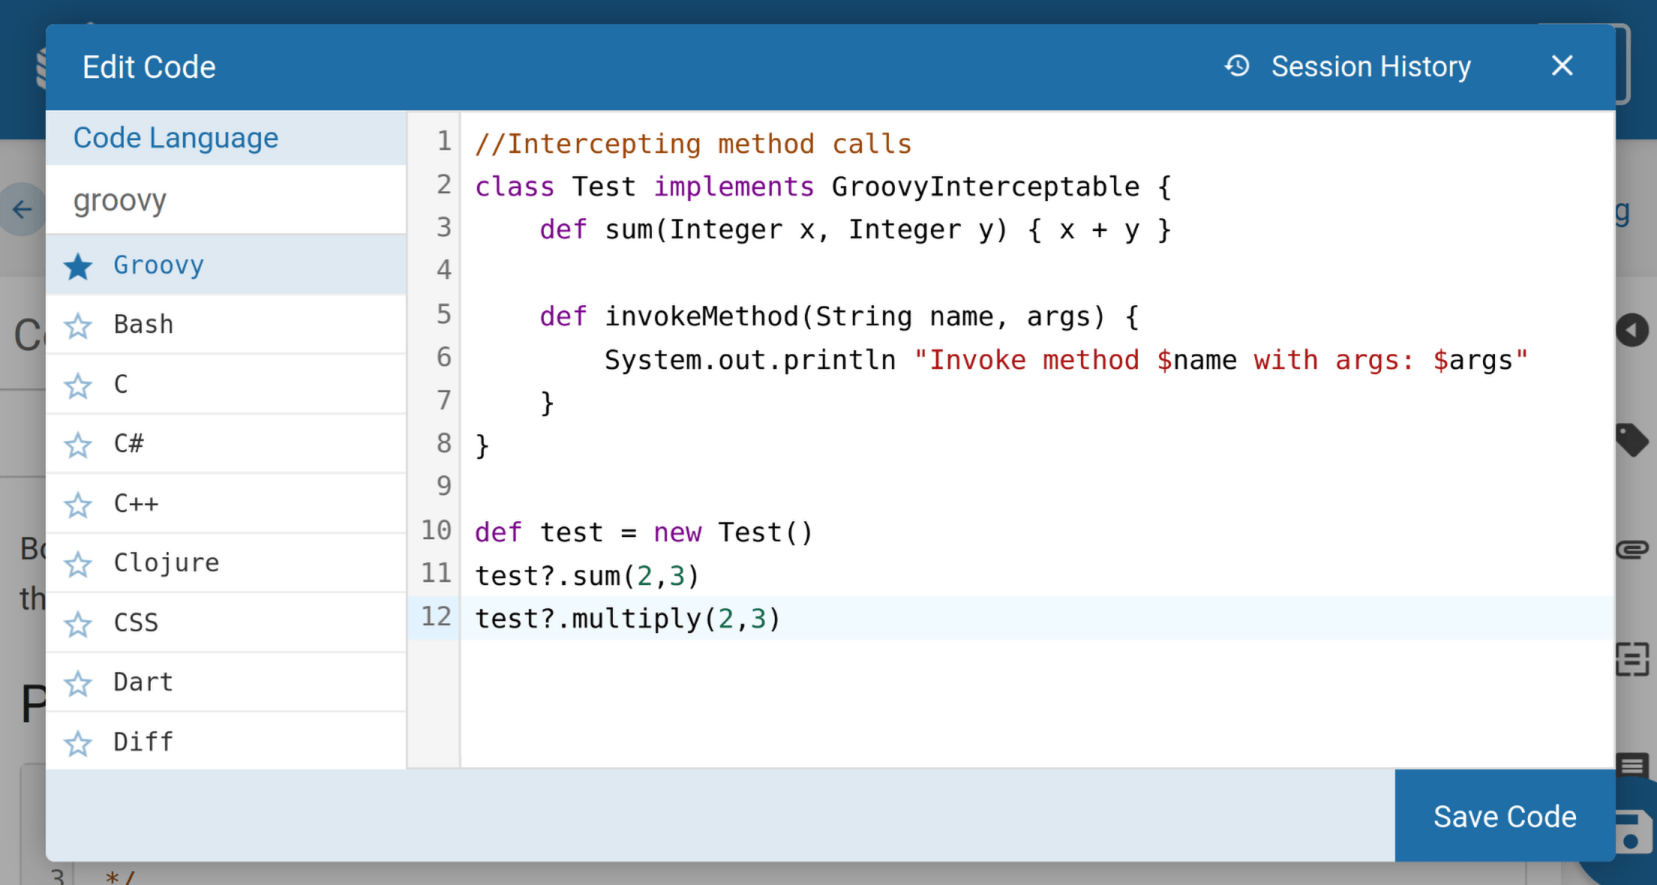Click the word GroovyInterceptable in code

[x=985, y=187]
